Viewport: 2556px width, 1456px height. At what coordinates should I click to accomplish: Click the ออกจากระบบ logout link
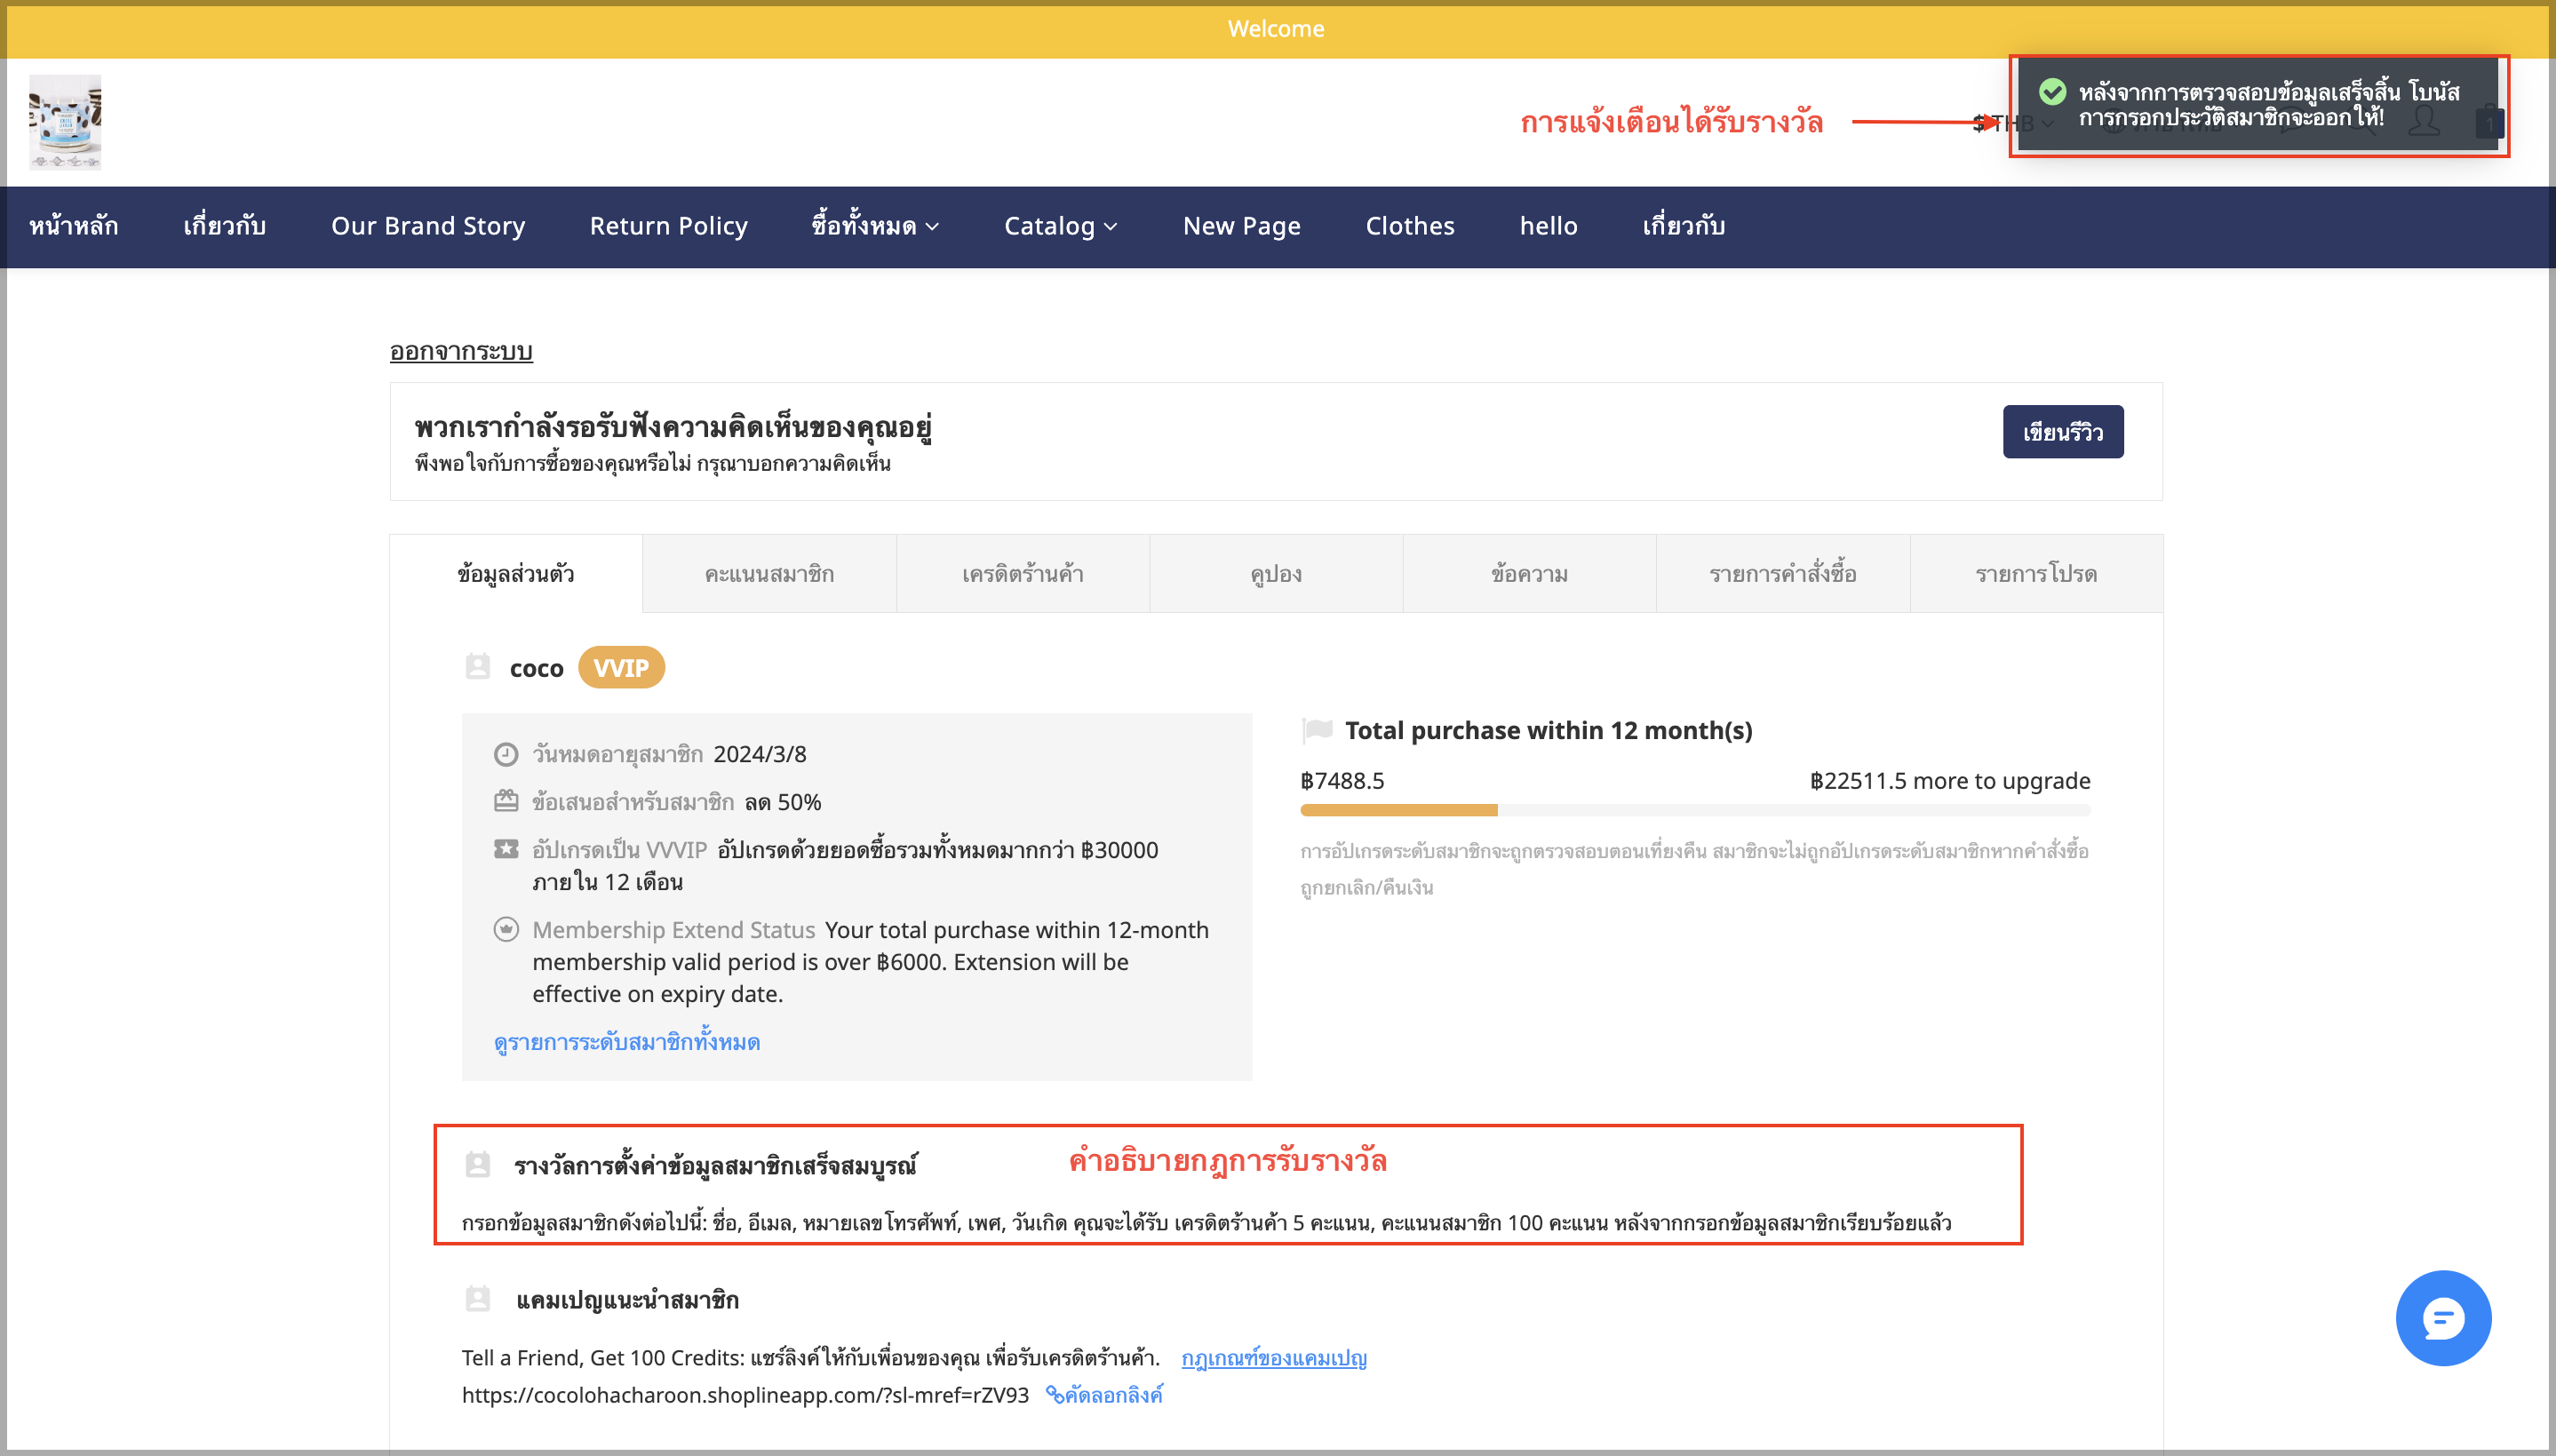coord(461,351)
